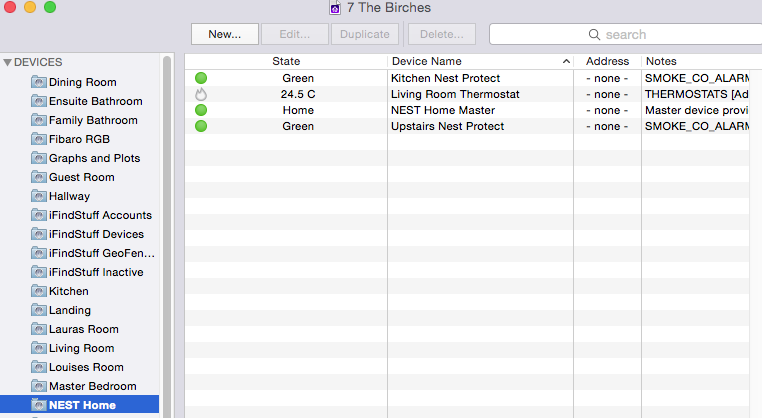Click Kitchen Nest Protect green status dot

pos(201,78)
